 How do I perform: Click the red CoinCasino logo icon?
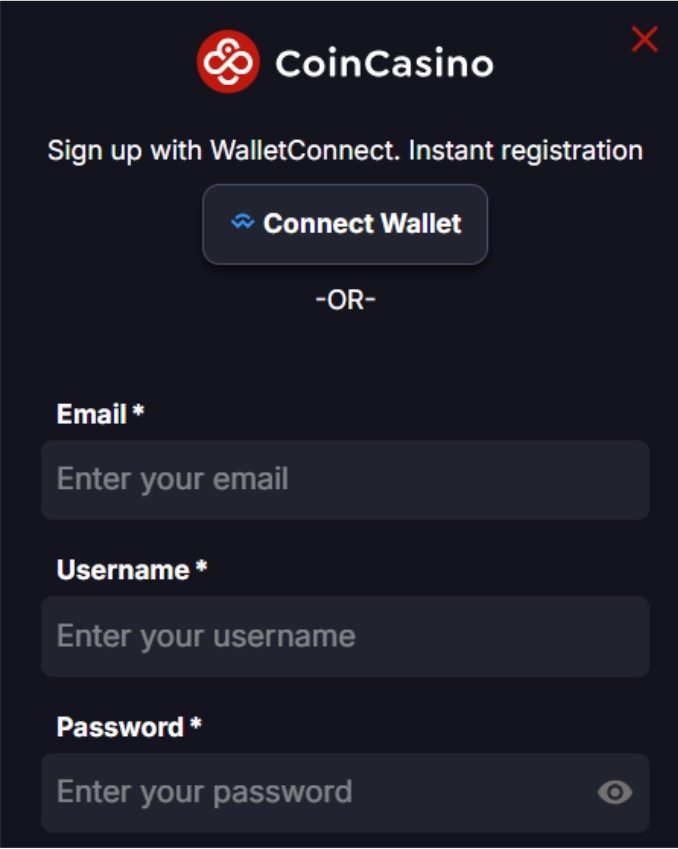[228, 62]
